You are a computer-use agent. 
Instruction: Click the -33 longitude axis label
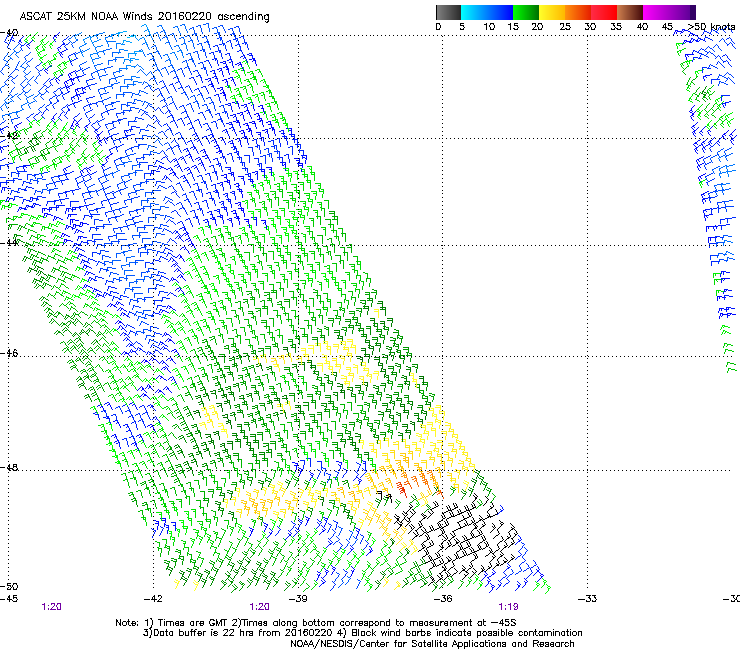[x=587, y=599]
